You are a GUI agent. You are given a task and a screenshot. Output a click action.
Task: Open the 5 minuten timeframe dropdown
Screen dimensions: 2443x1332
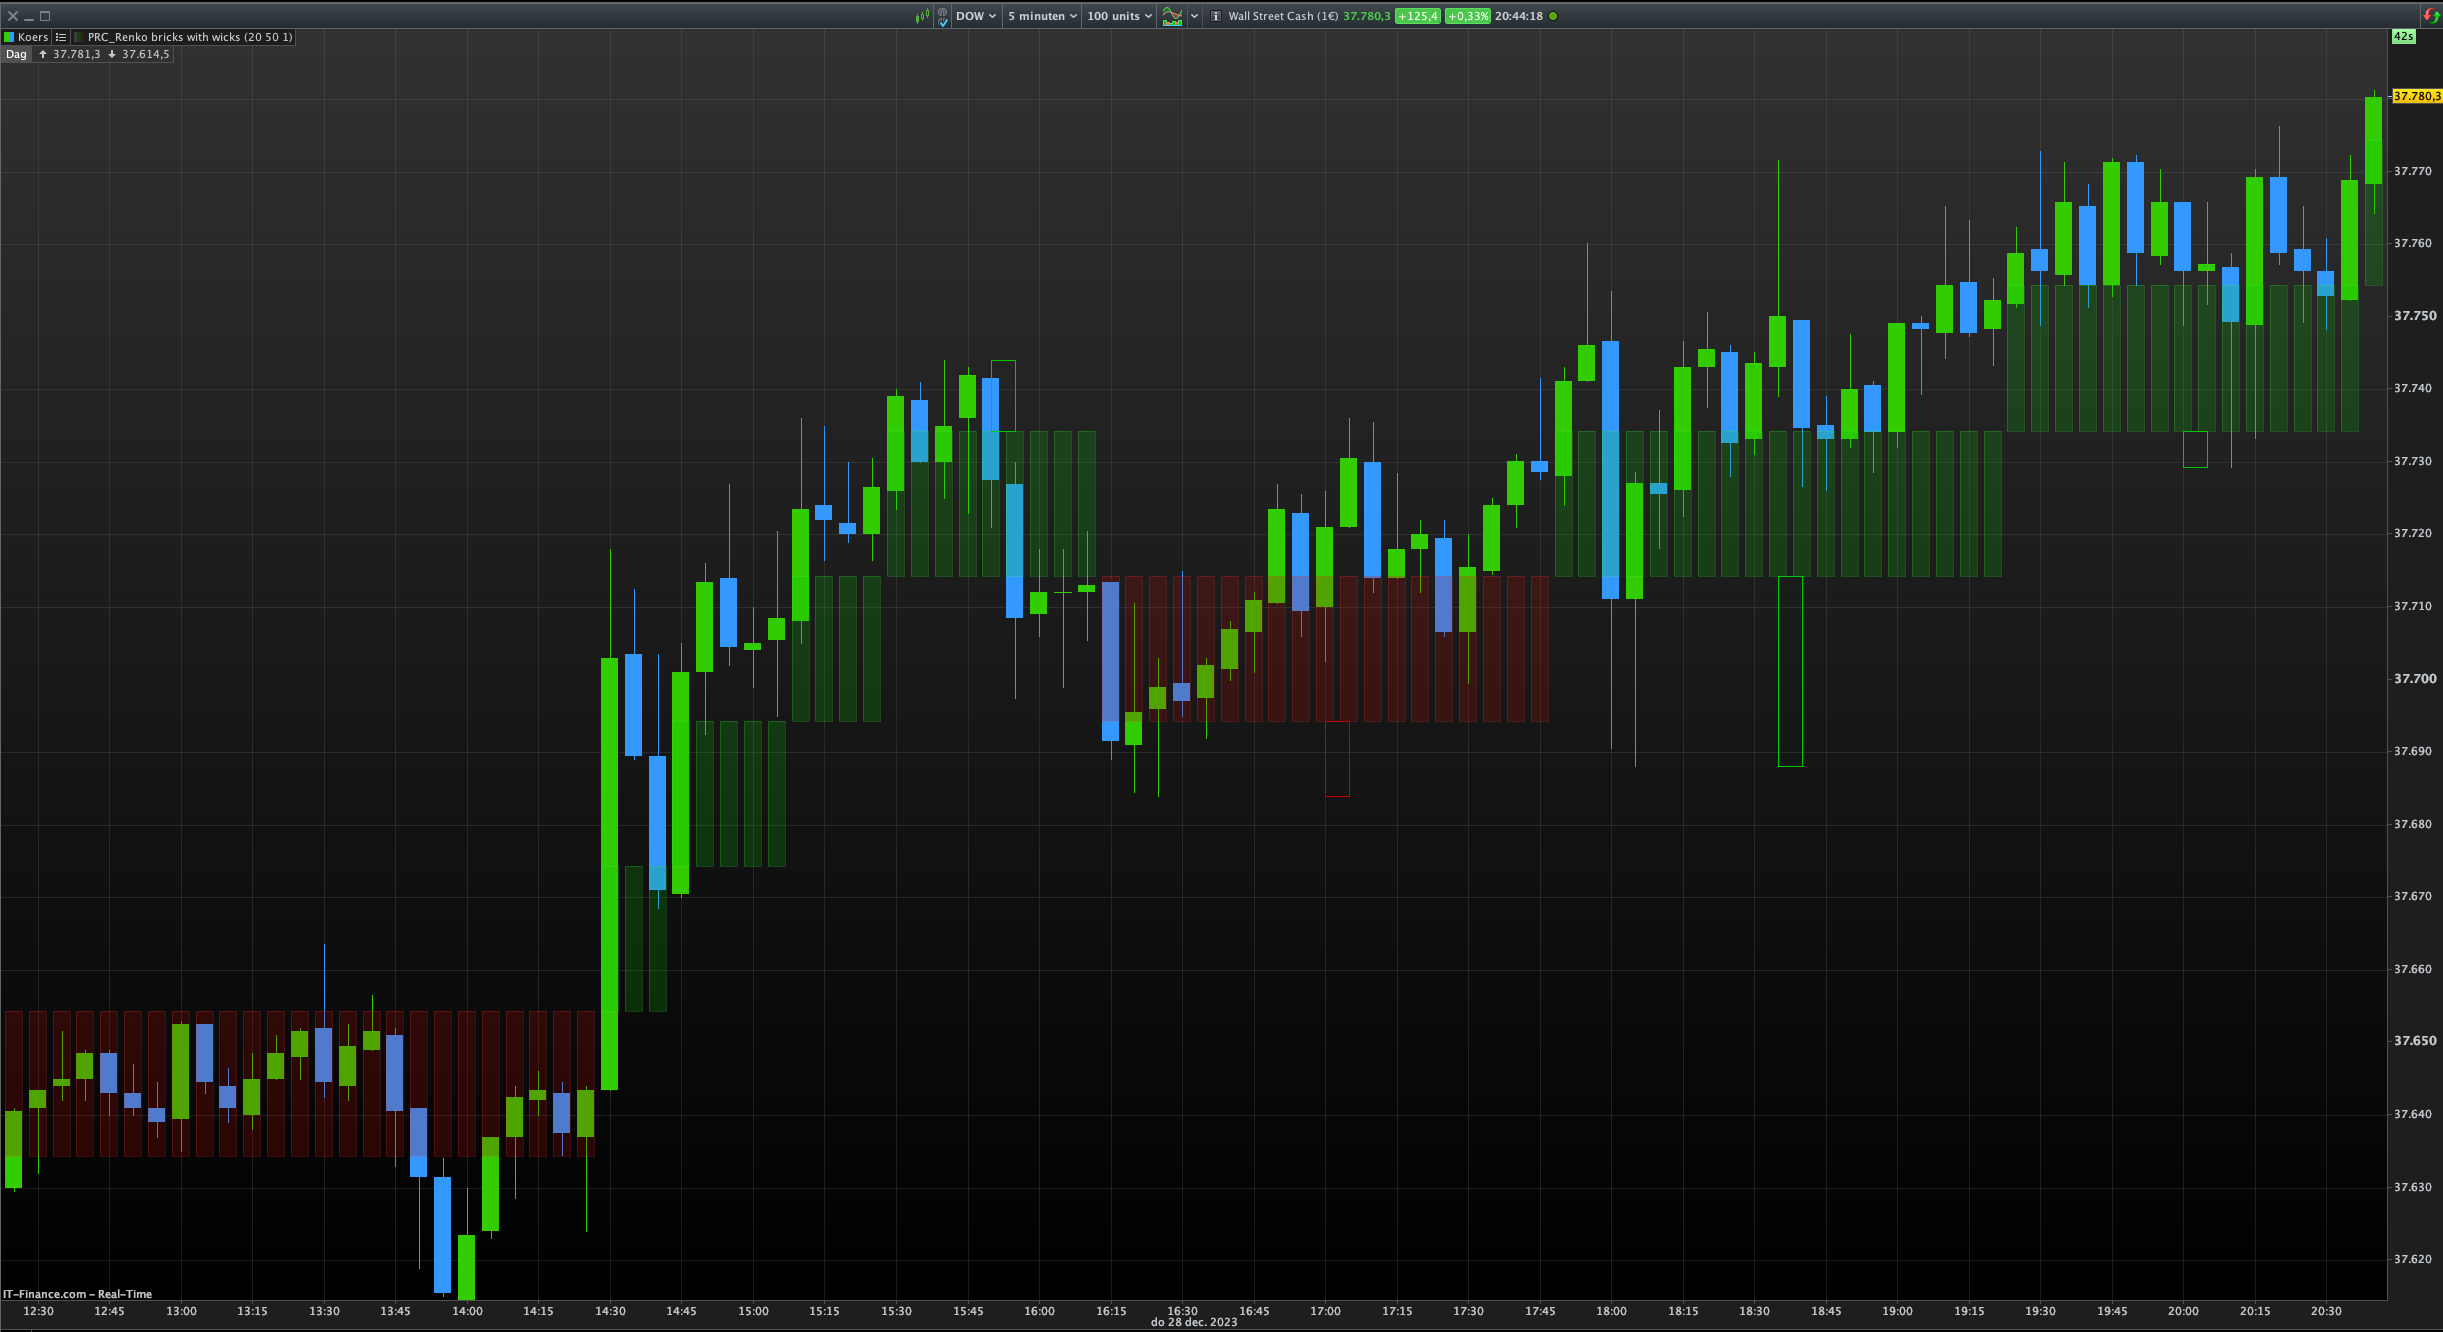tap(1042, 16)
